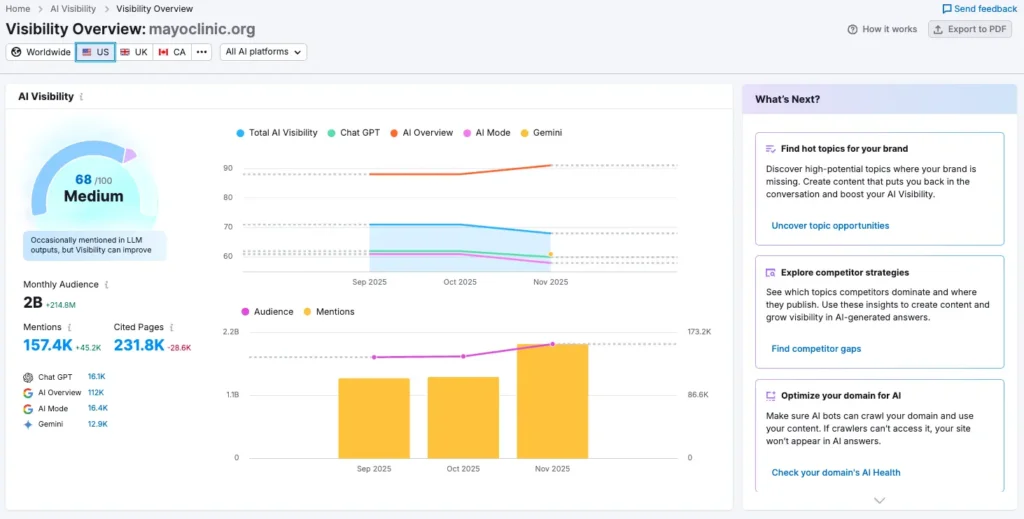Click the Sep 2025 mentions bar
Screen dimensions: 1024x519
pyautogui.click(x=374, y=418)
